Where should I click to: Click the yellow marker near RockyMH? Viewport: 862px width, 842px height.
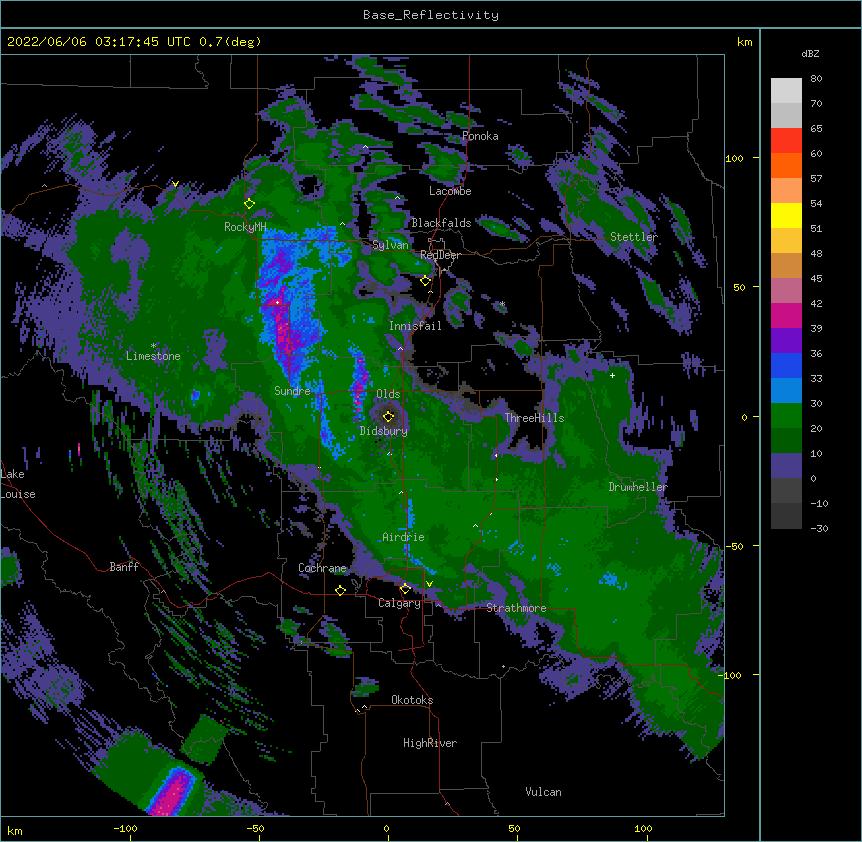click(249, 203)
